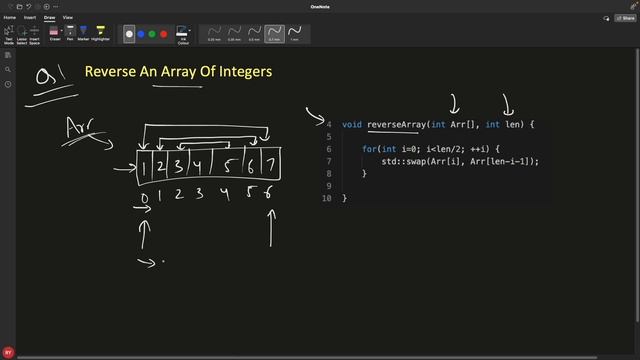The image size is (640, 360).
Task: Select the Eraser tool
Action: click(x=54, y=33)
